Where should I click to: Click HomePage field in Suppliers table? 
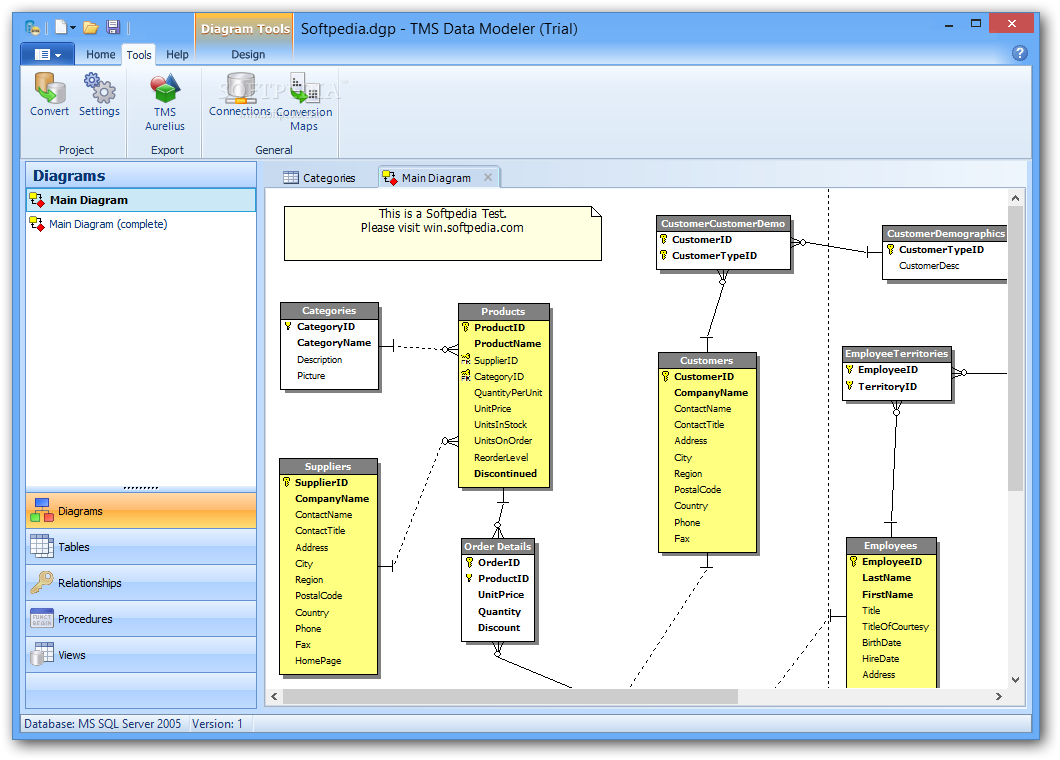[318, 661]
